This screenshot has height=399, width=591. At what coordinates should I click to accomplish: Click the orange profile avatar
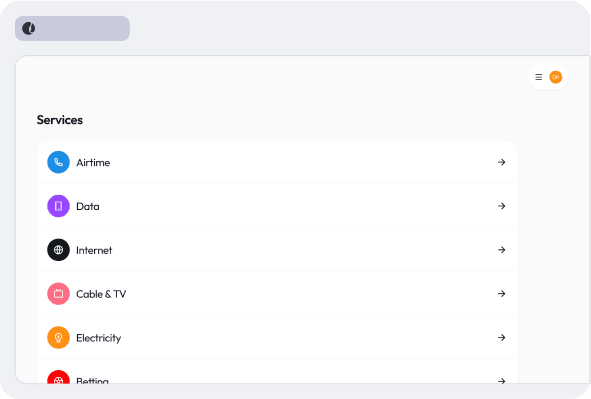(x=556, y=77)
